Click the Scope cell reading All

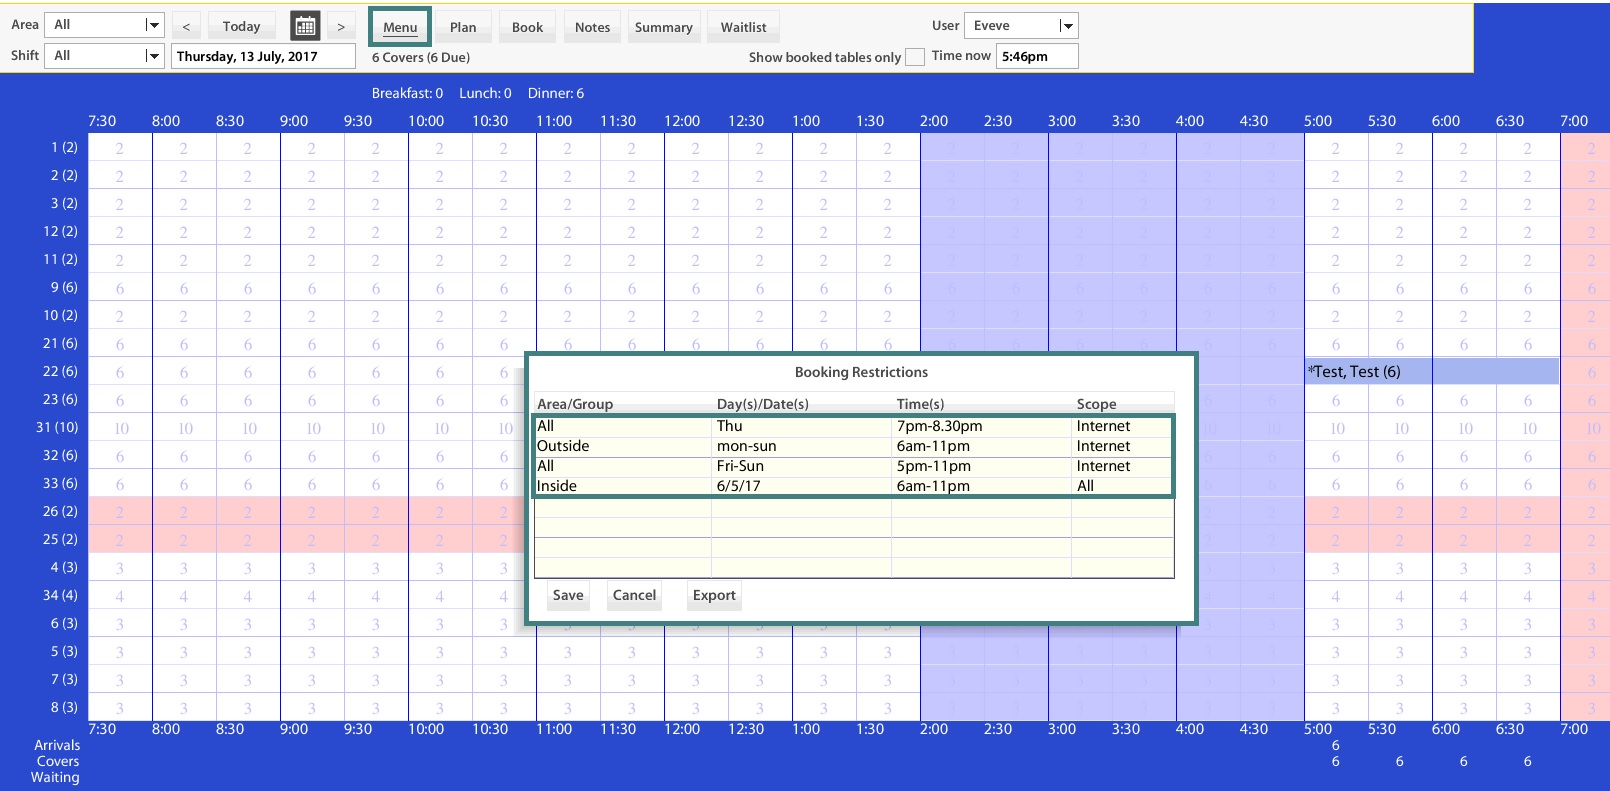tap(1123, 486)
